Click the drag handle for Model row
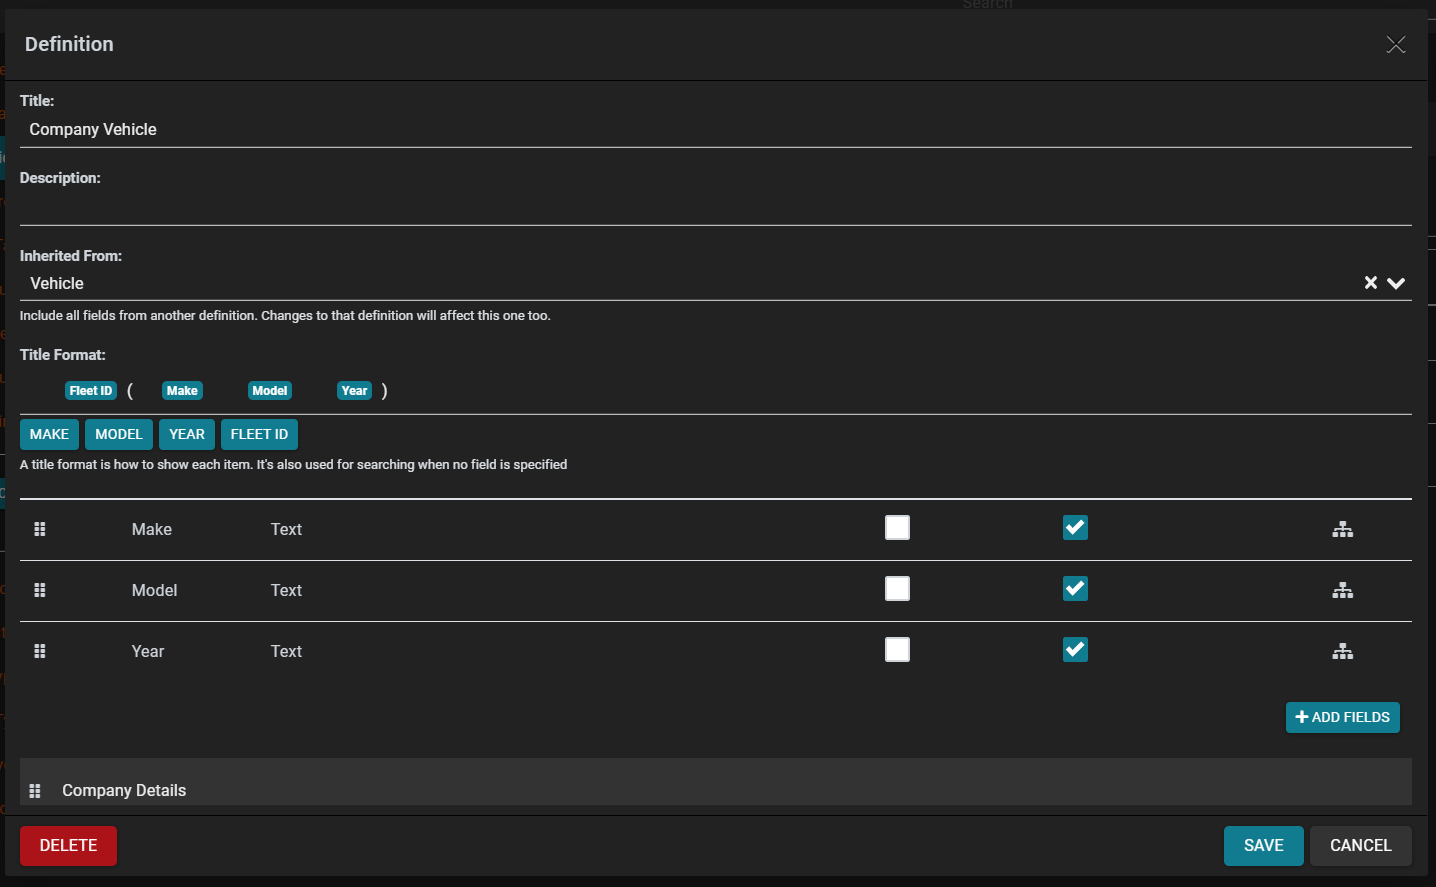Viewport: 1436px width, 887px height. [40, 590]
